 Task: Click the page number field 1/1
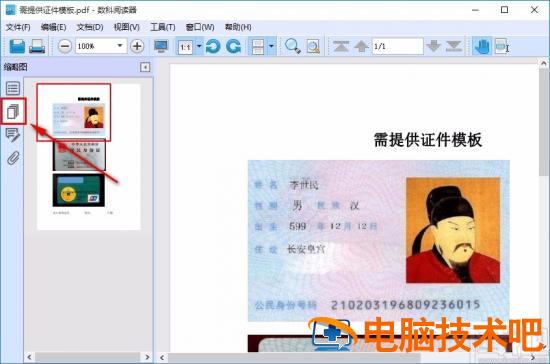point(397,46)
